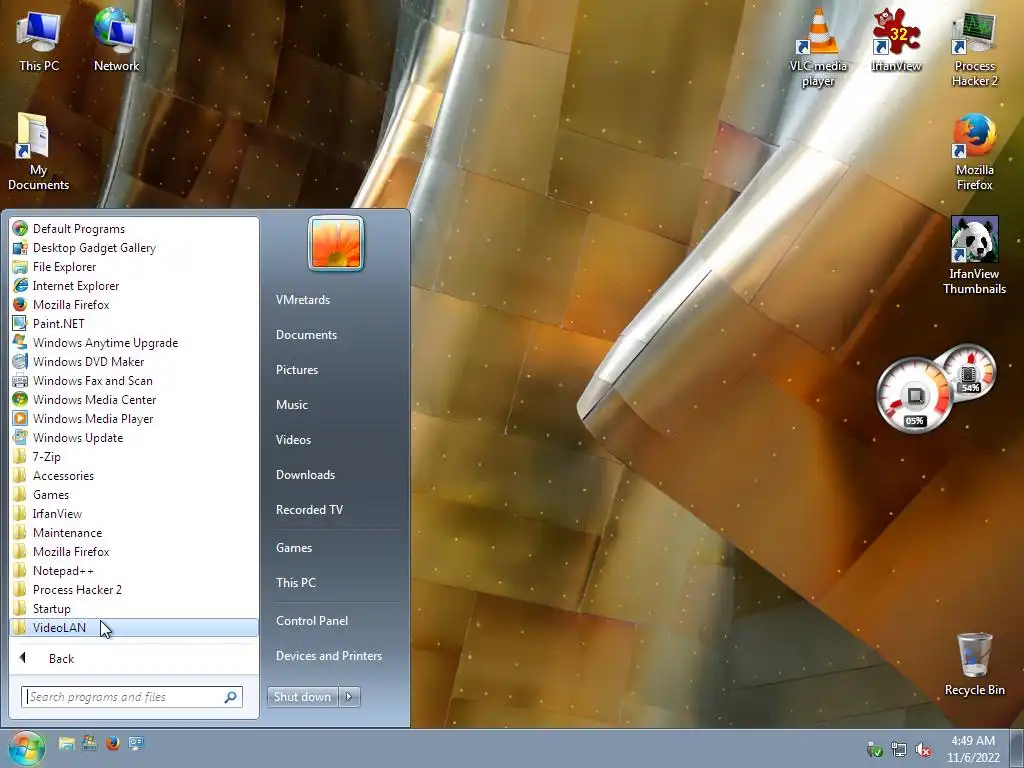This screenshot has width=1024, height=768.
Task: Launch Windows Media Player
Action: click(x=134, y=418)
